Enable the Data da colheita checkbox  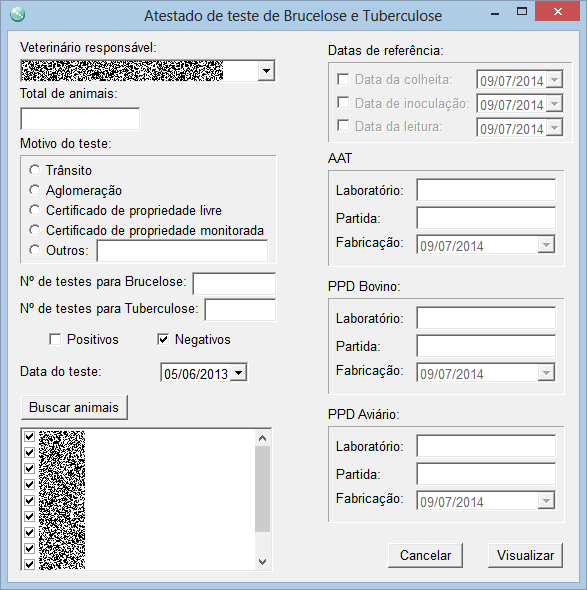pyautogui.click(x=343, y=79)
